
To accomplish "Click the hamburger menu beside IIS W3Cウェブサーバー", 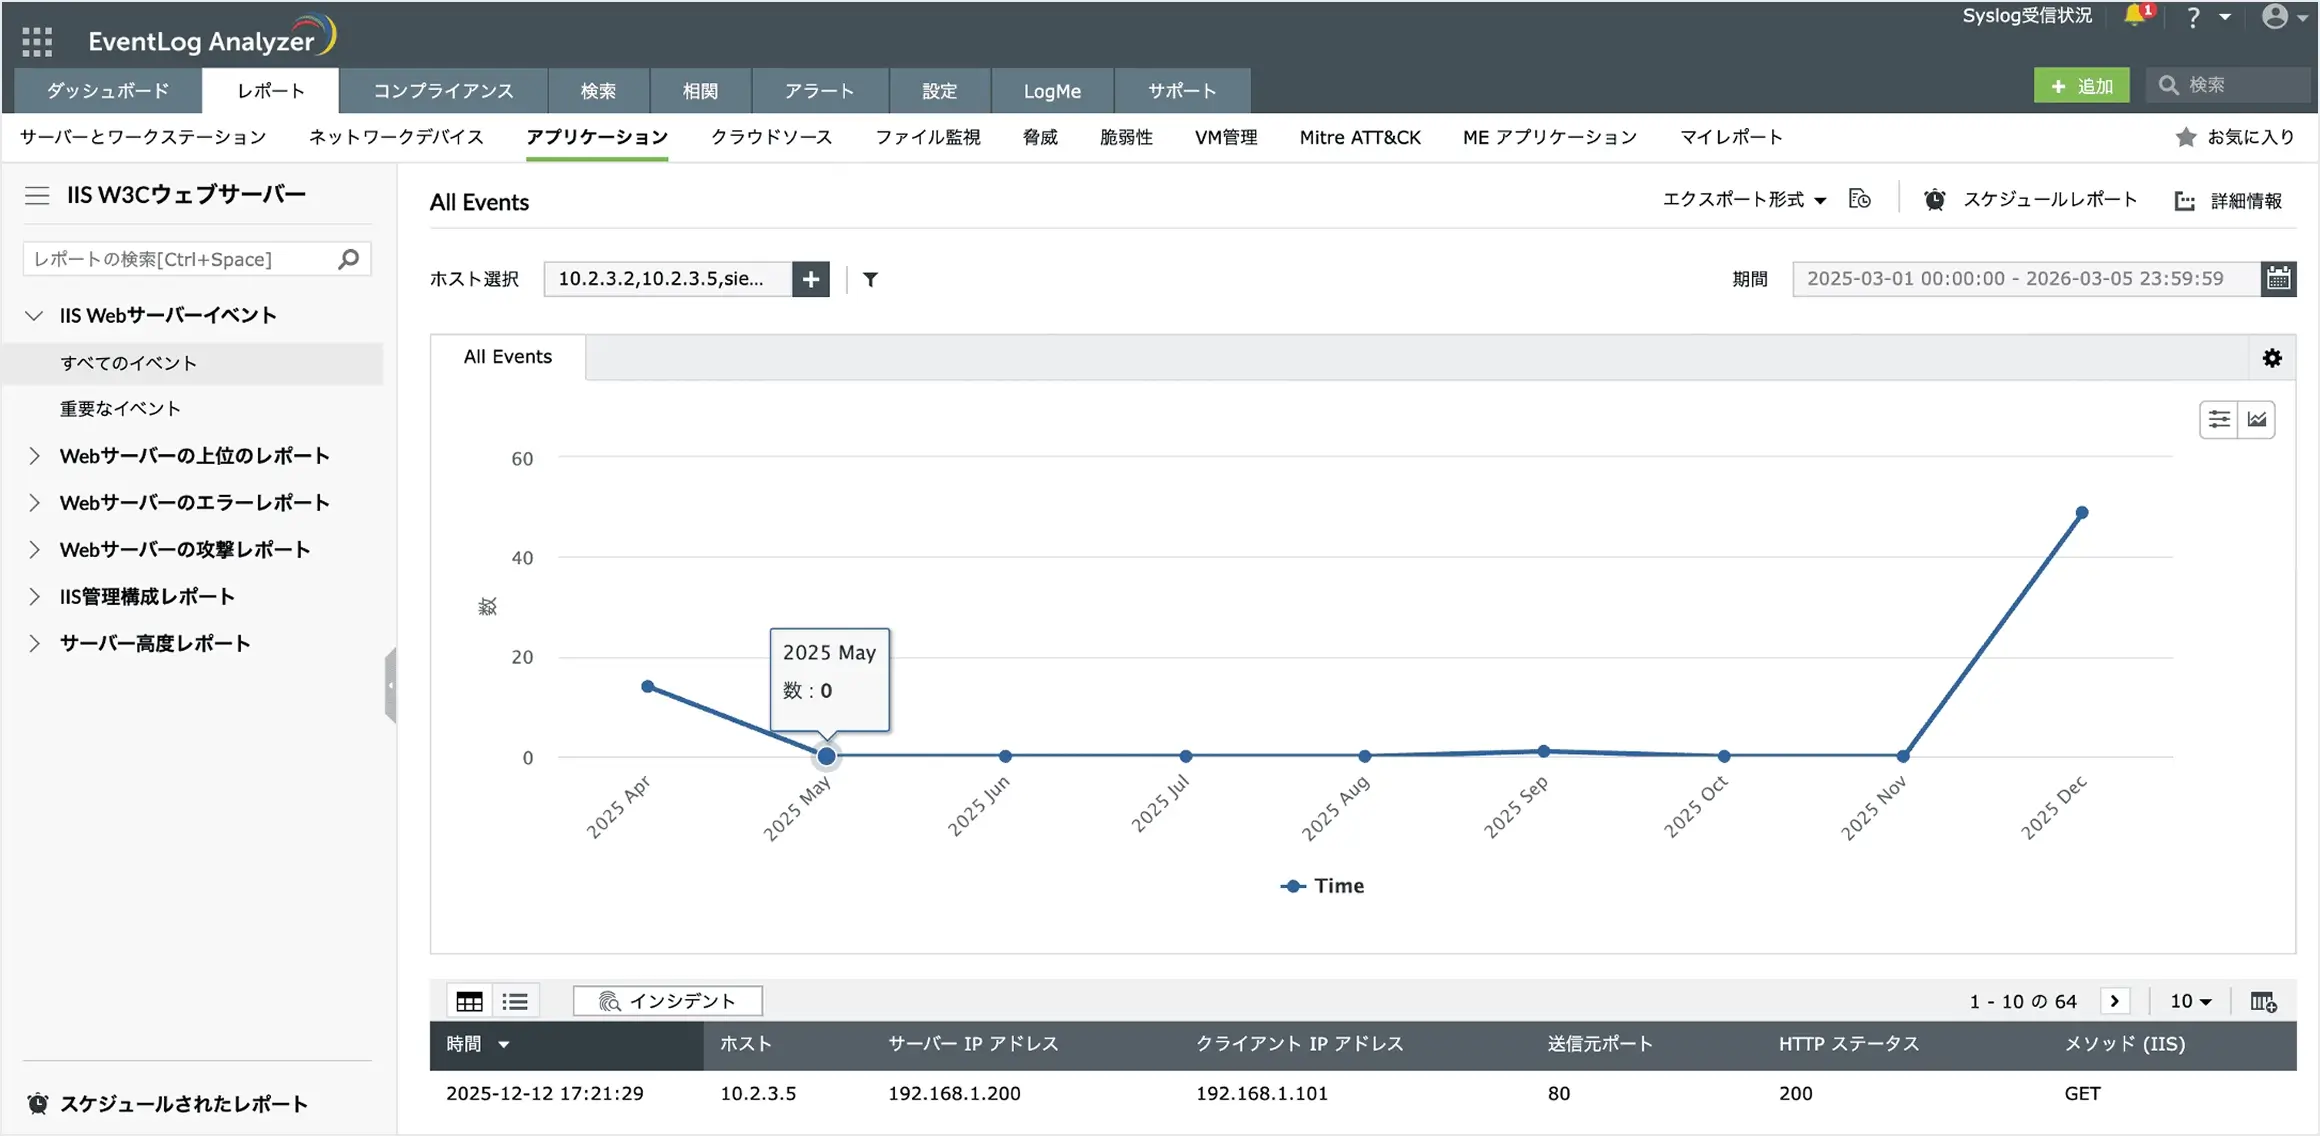I will (x=37, y=195).
